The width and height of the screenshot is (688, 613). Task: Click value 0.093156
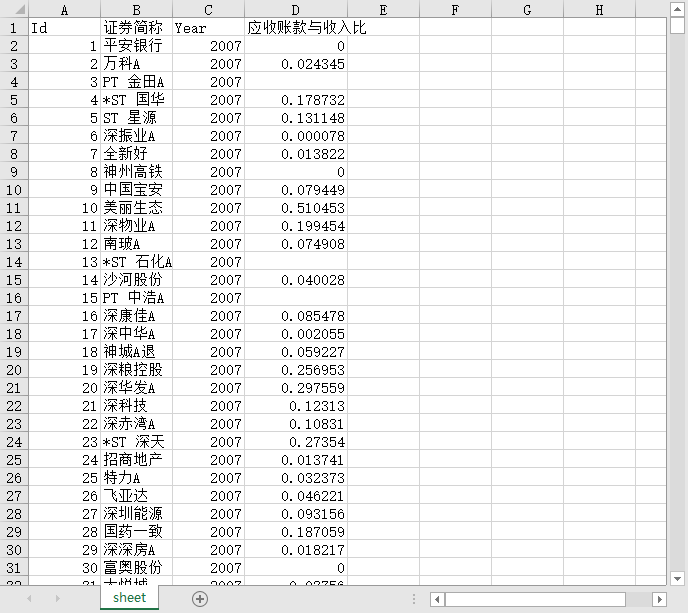point(296,514)
